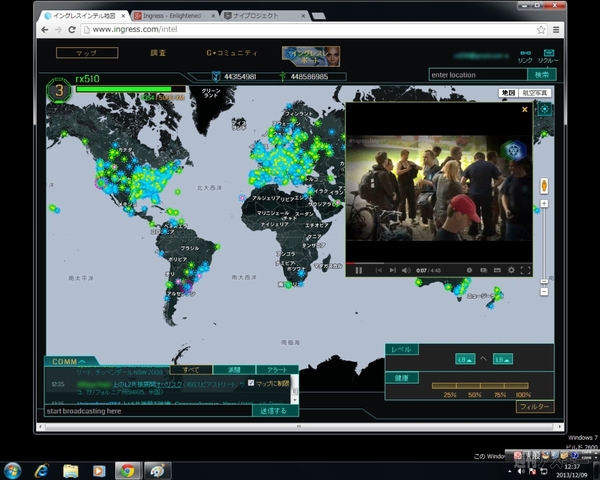Pause the Ingress Report video

(358, 270)
